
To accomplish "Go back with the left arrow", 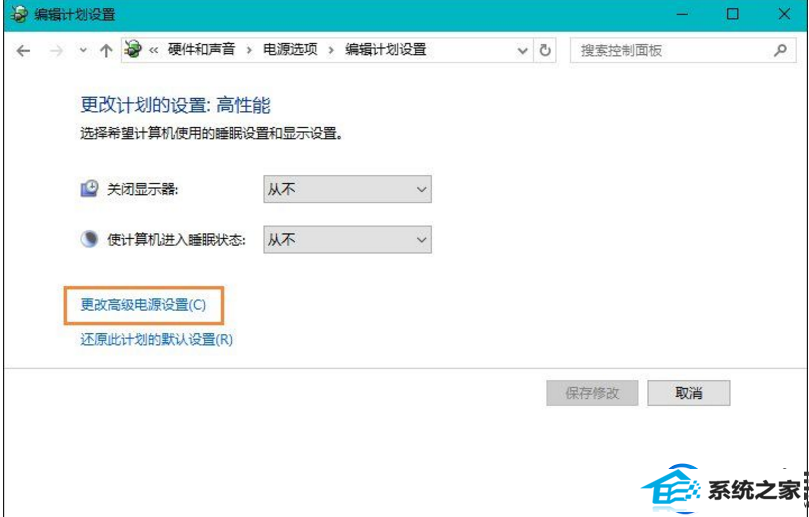I will [x=23, y=51].
